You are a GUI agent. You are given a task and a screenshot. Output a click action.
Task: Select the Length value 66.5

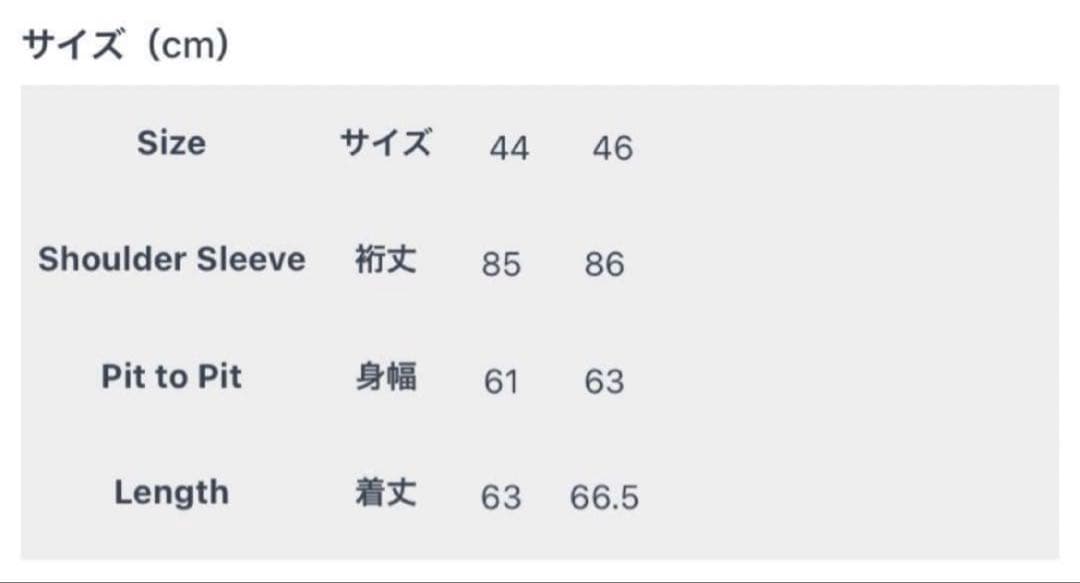click(604, 498)
